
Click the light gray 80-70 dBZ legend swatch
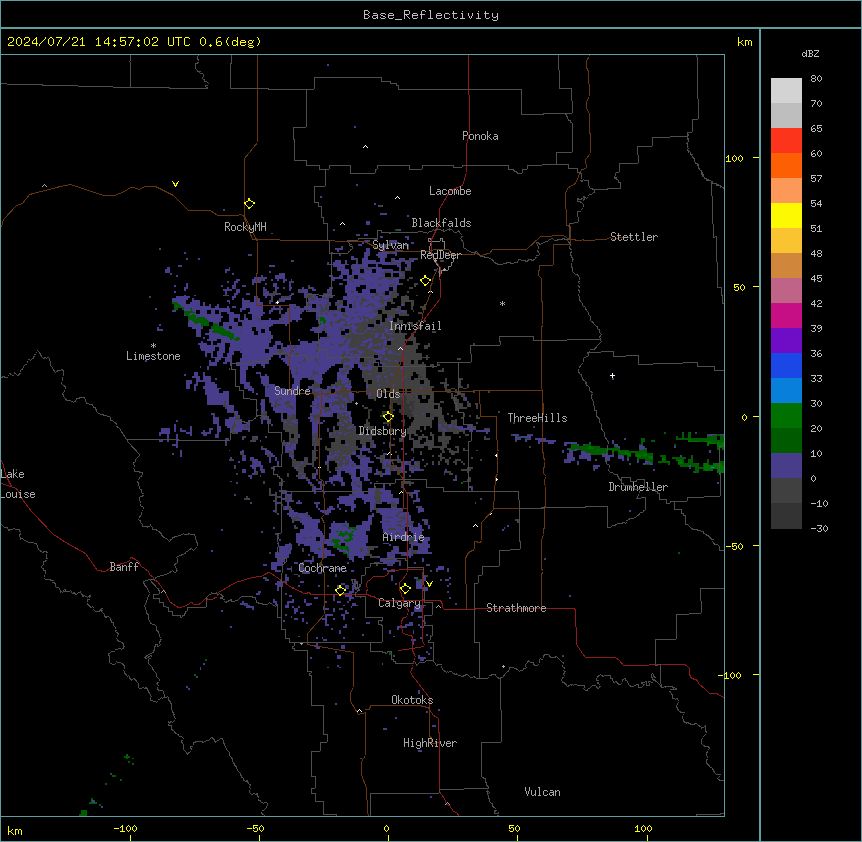tap(786, 91)
